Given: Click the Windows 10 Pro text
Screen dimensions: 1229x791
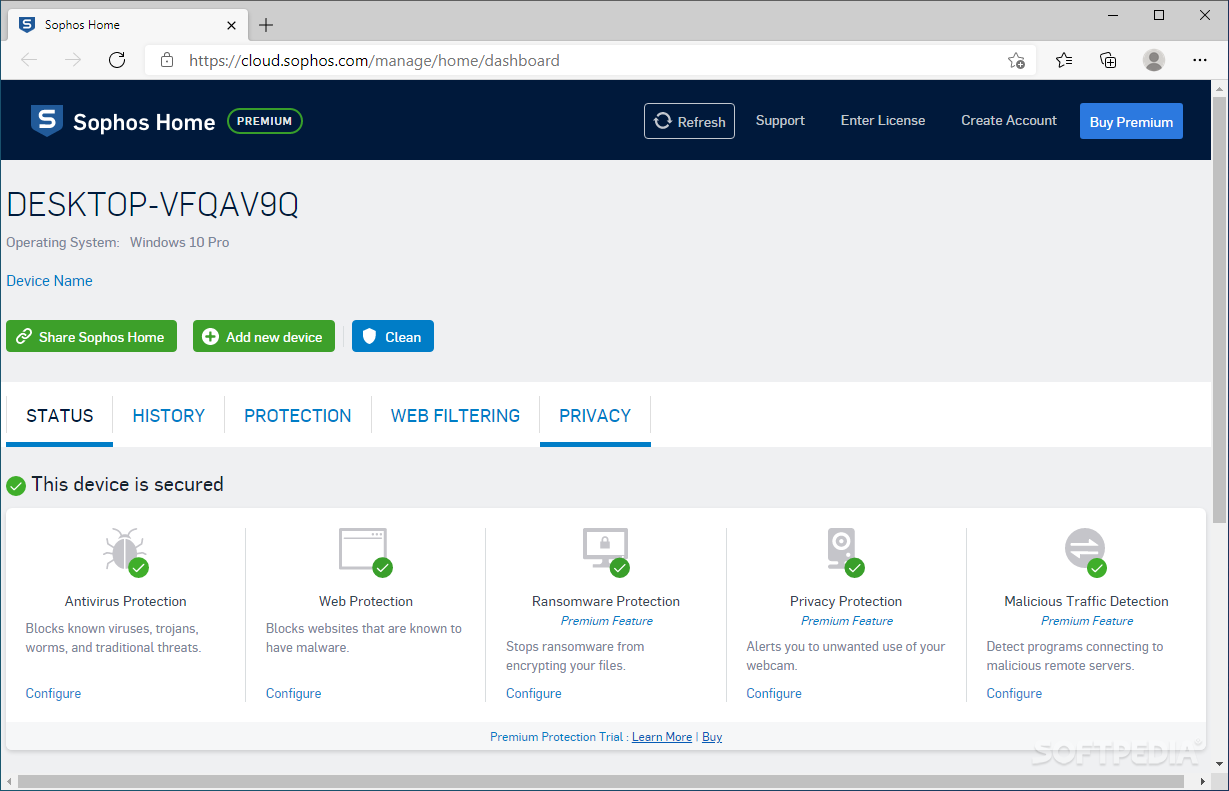Looking at the screenshot, I should click(x=179, y=242).
